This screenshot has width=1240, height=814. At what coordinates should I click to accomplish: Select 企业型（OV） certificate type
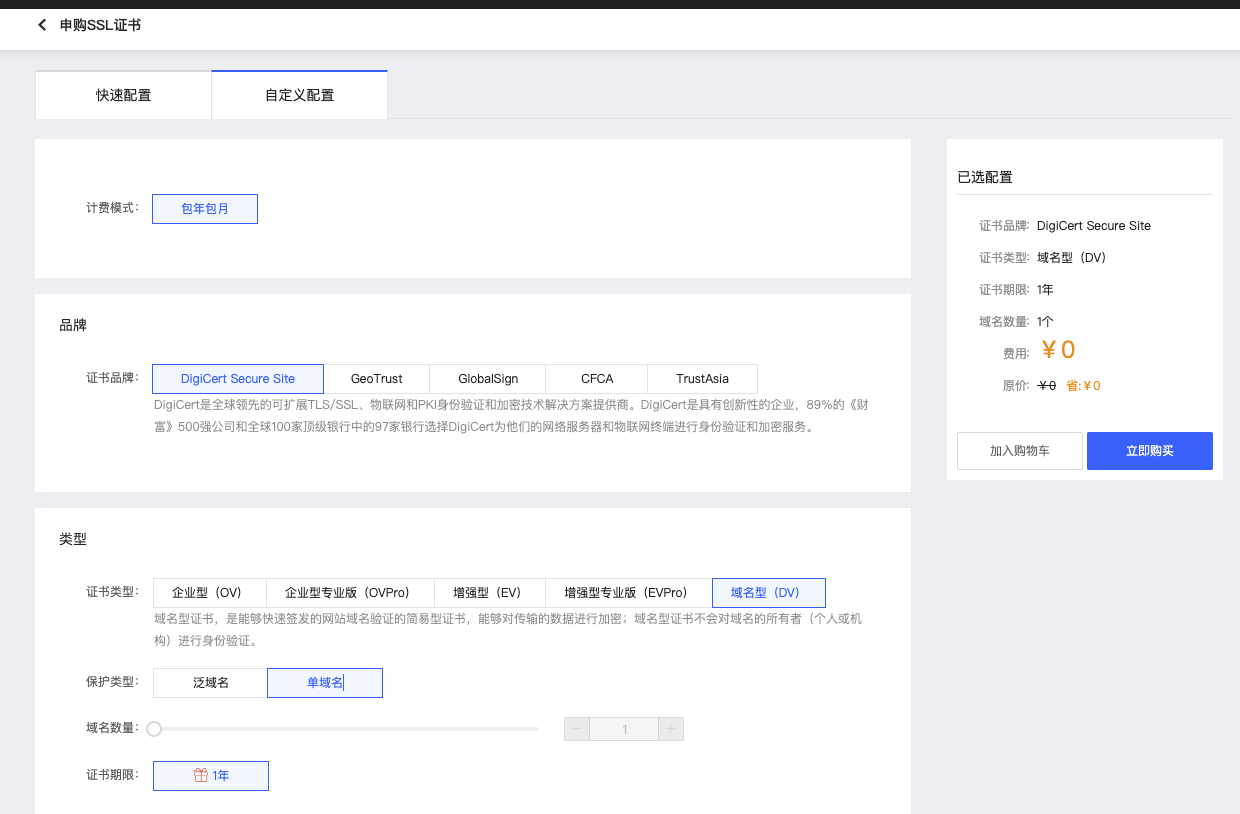click(x=210, y=593)
